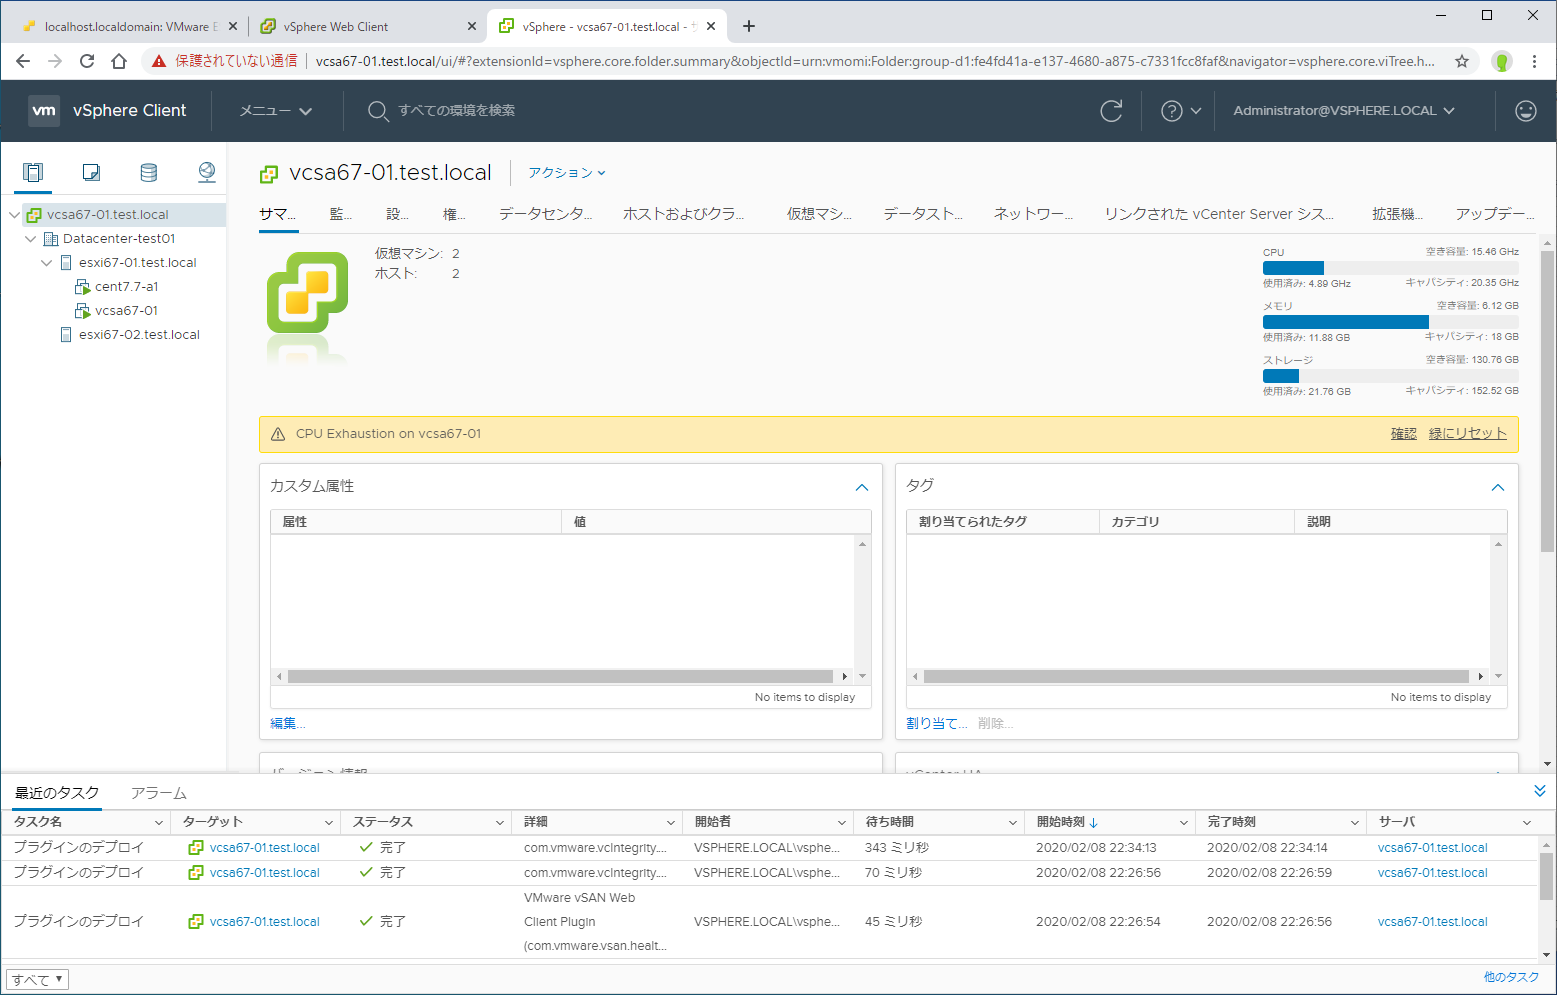Open Hosts and Clusters navigator view
This screenshot has height=995, width=1557.
click(33, 172)
